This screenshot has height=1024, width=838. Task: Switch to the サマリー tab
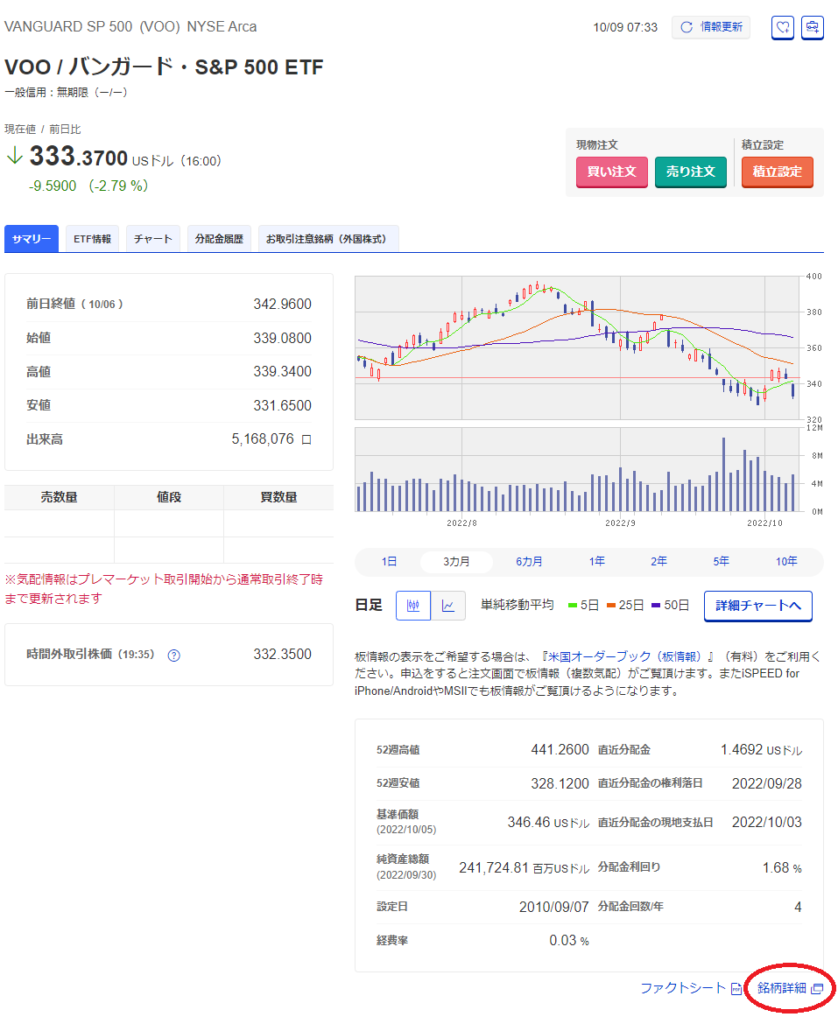(x=31, y=239)
